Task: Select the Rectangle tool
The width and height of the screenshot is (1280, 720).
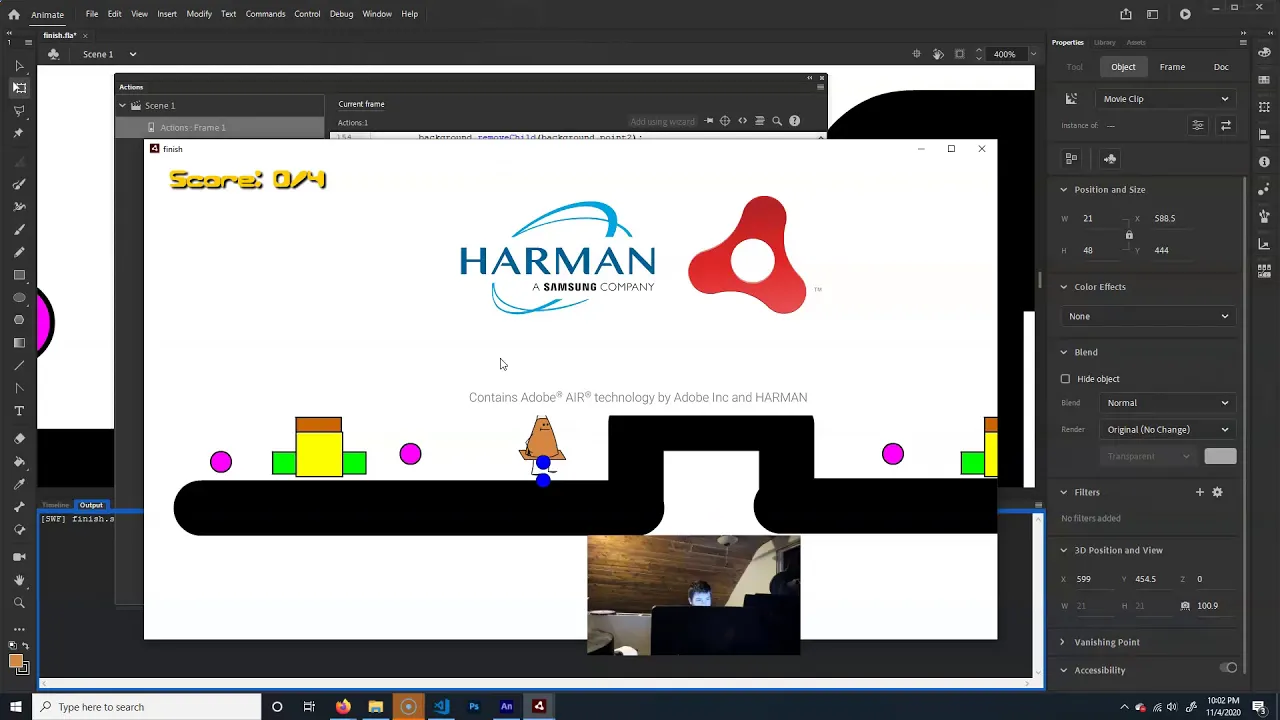Action: pos(19,275)
